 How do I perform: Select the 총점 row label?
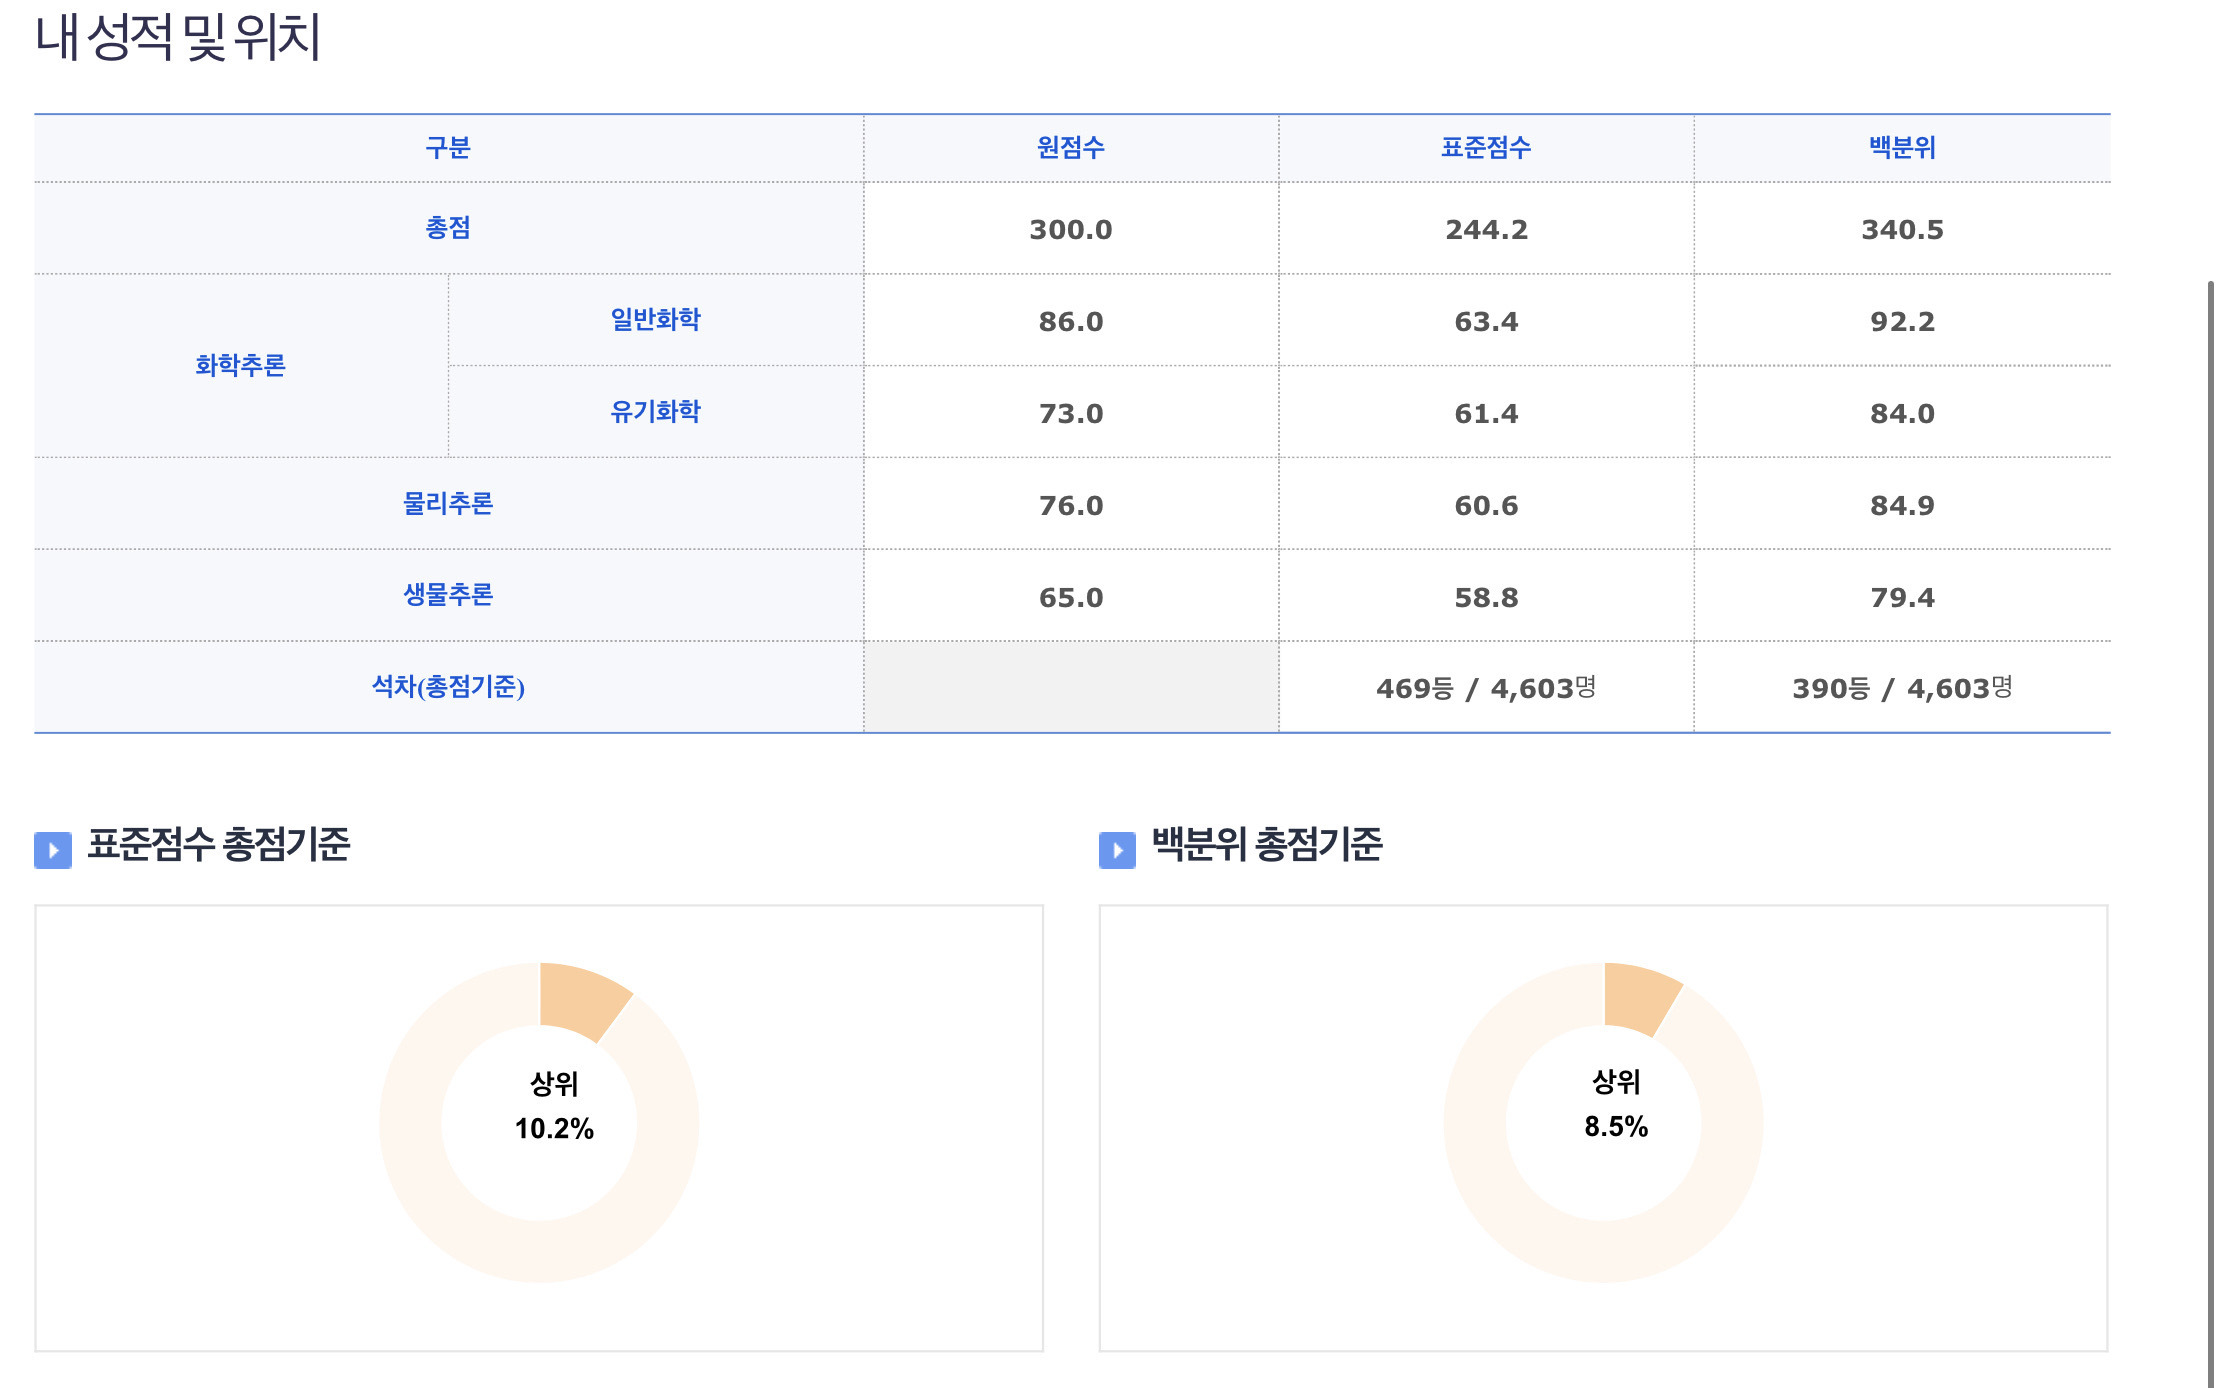point(448,228)
